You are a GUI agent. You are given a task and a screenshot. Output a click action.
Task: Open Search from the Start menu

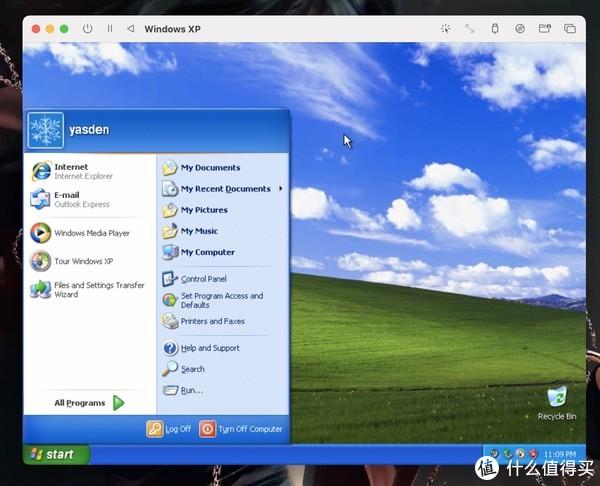[222, 369]
